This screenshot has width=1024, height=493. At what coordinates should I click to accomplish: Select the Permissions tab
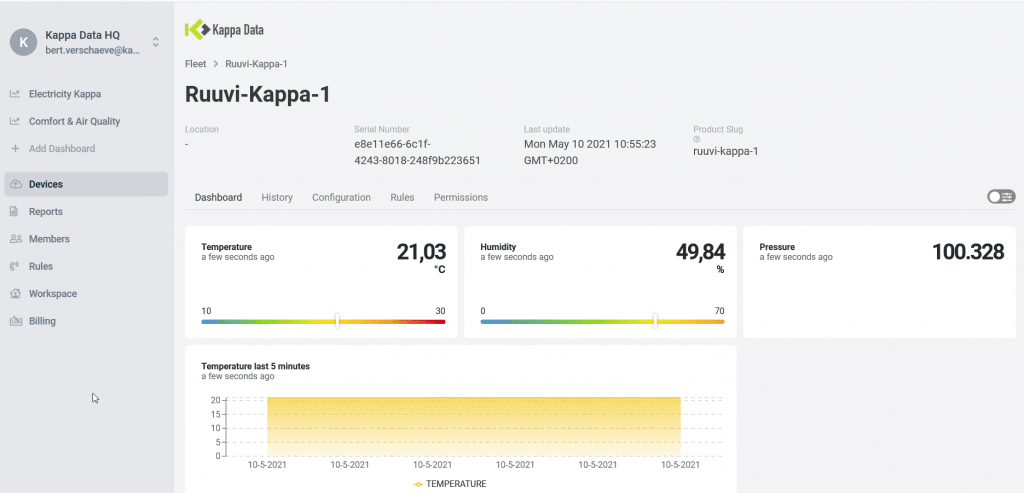point(460,198)
